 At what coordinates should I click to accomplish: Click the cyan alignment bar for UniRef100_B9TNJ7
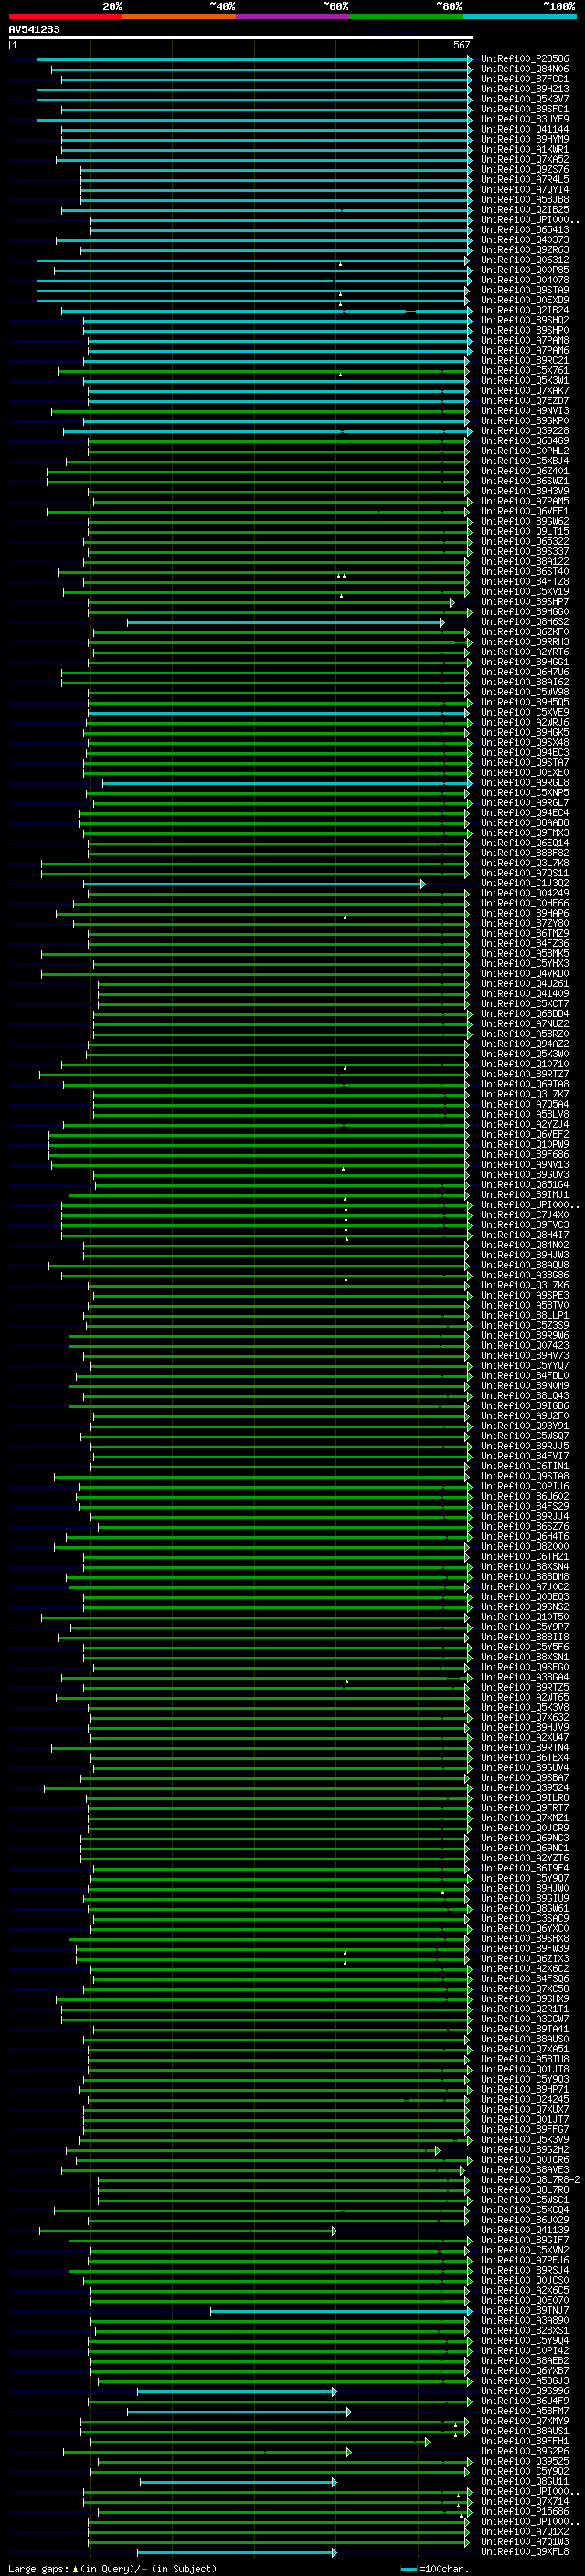click(x=341, y=2311)
